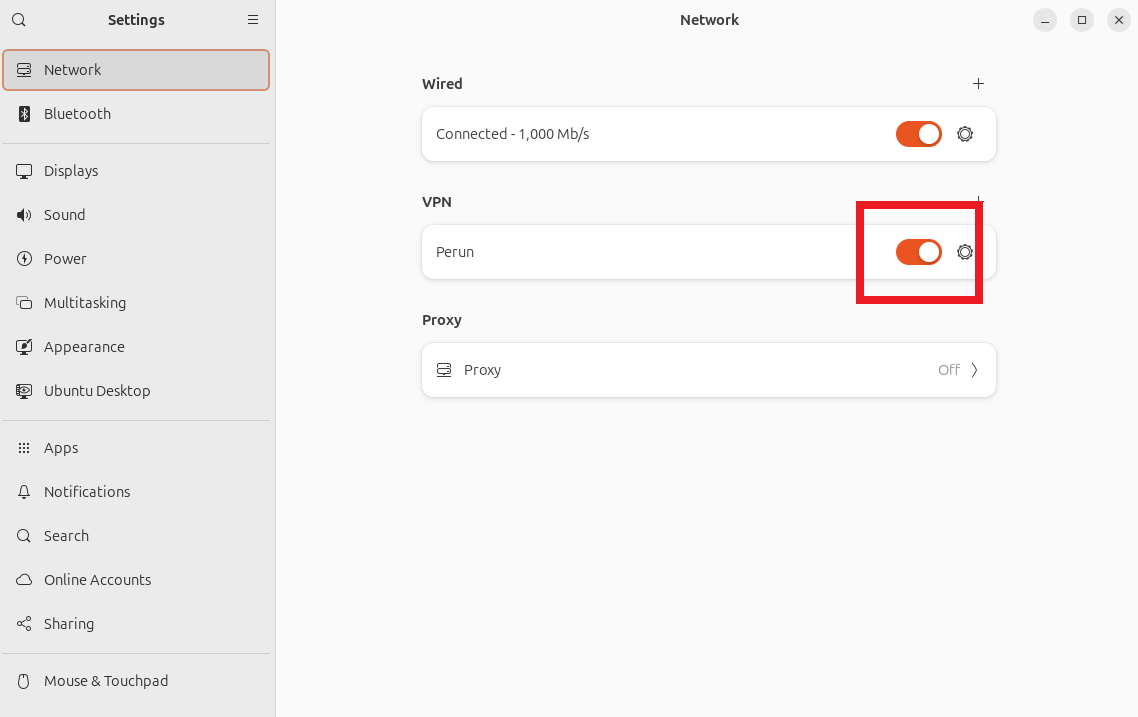Select Network in the sidebar
The width and height of the screenshot is (1138, 717).
[x=71, y=69]
